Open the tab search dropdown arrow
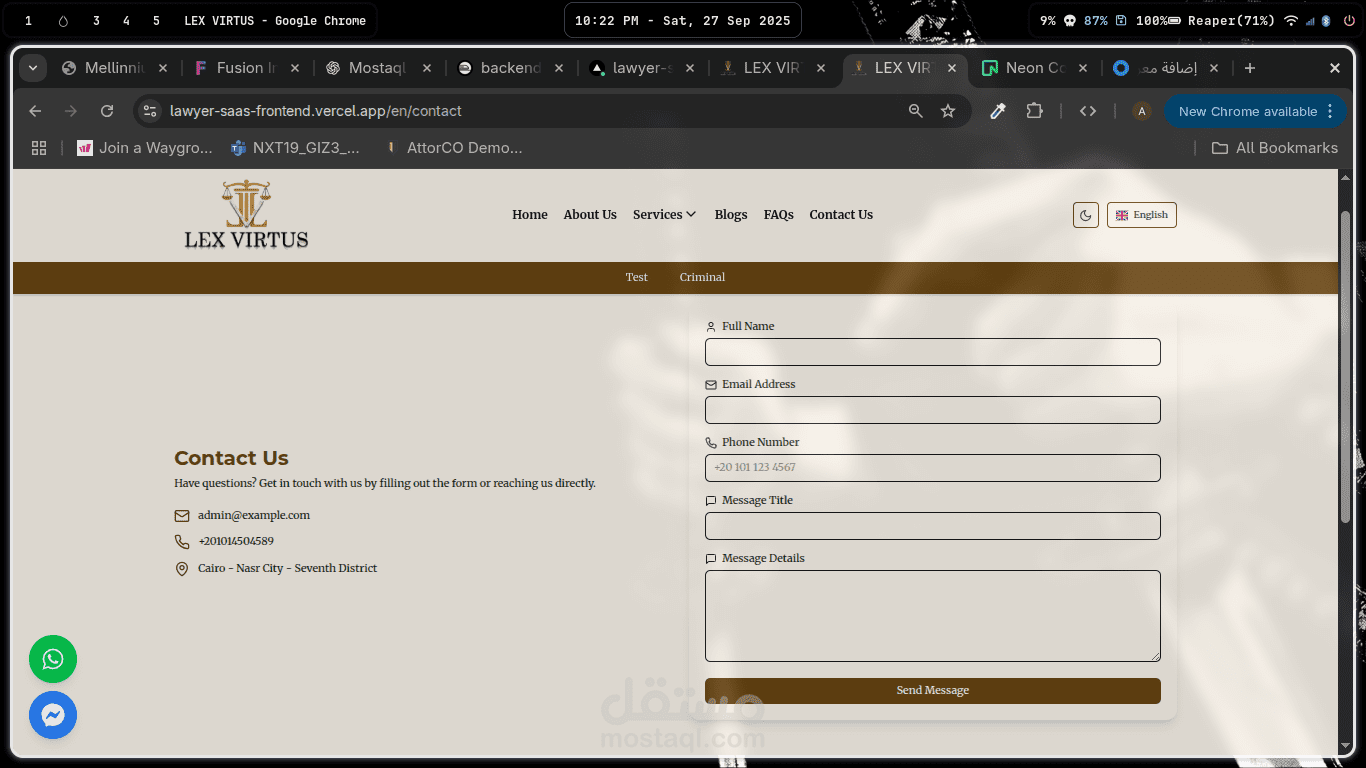 tap(33, 68)
